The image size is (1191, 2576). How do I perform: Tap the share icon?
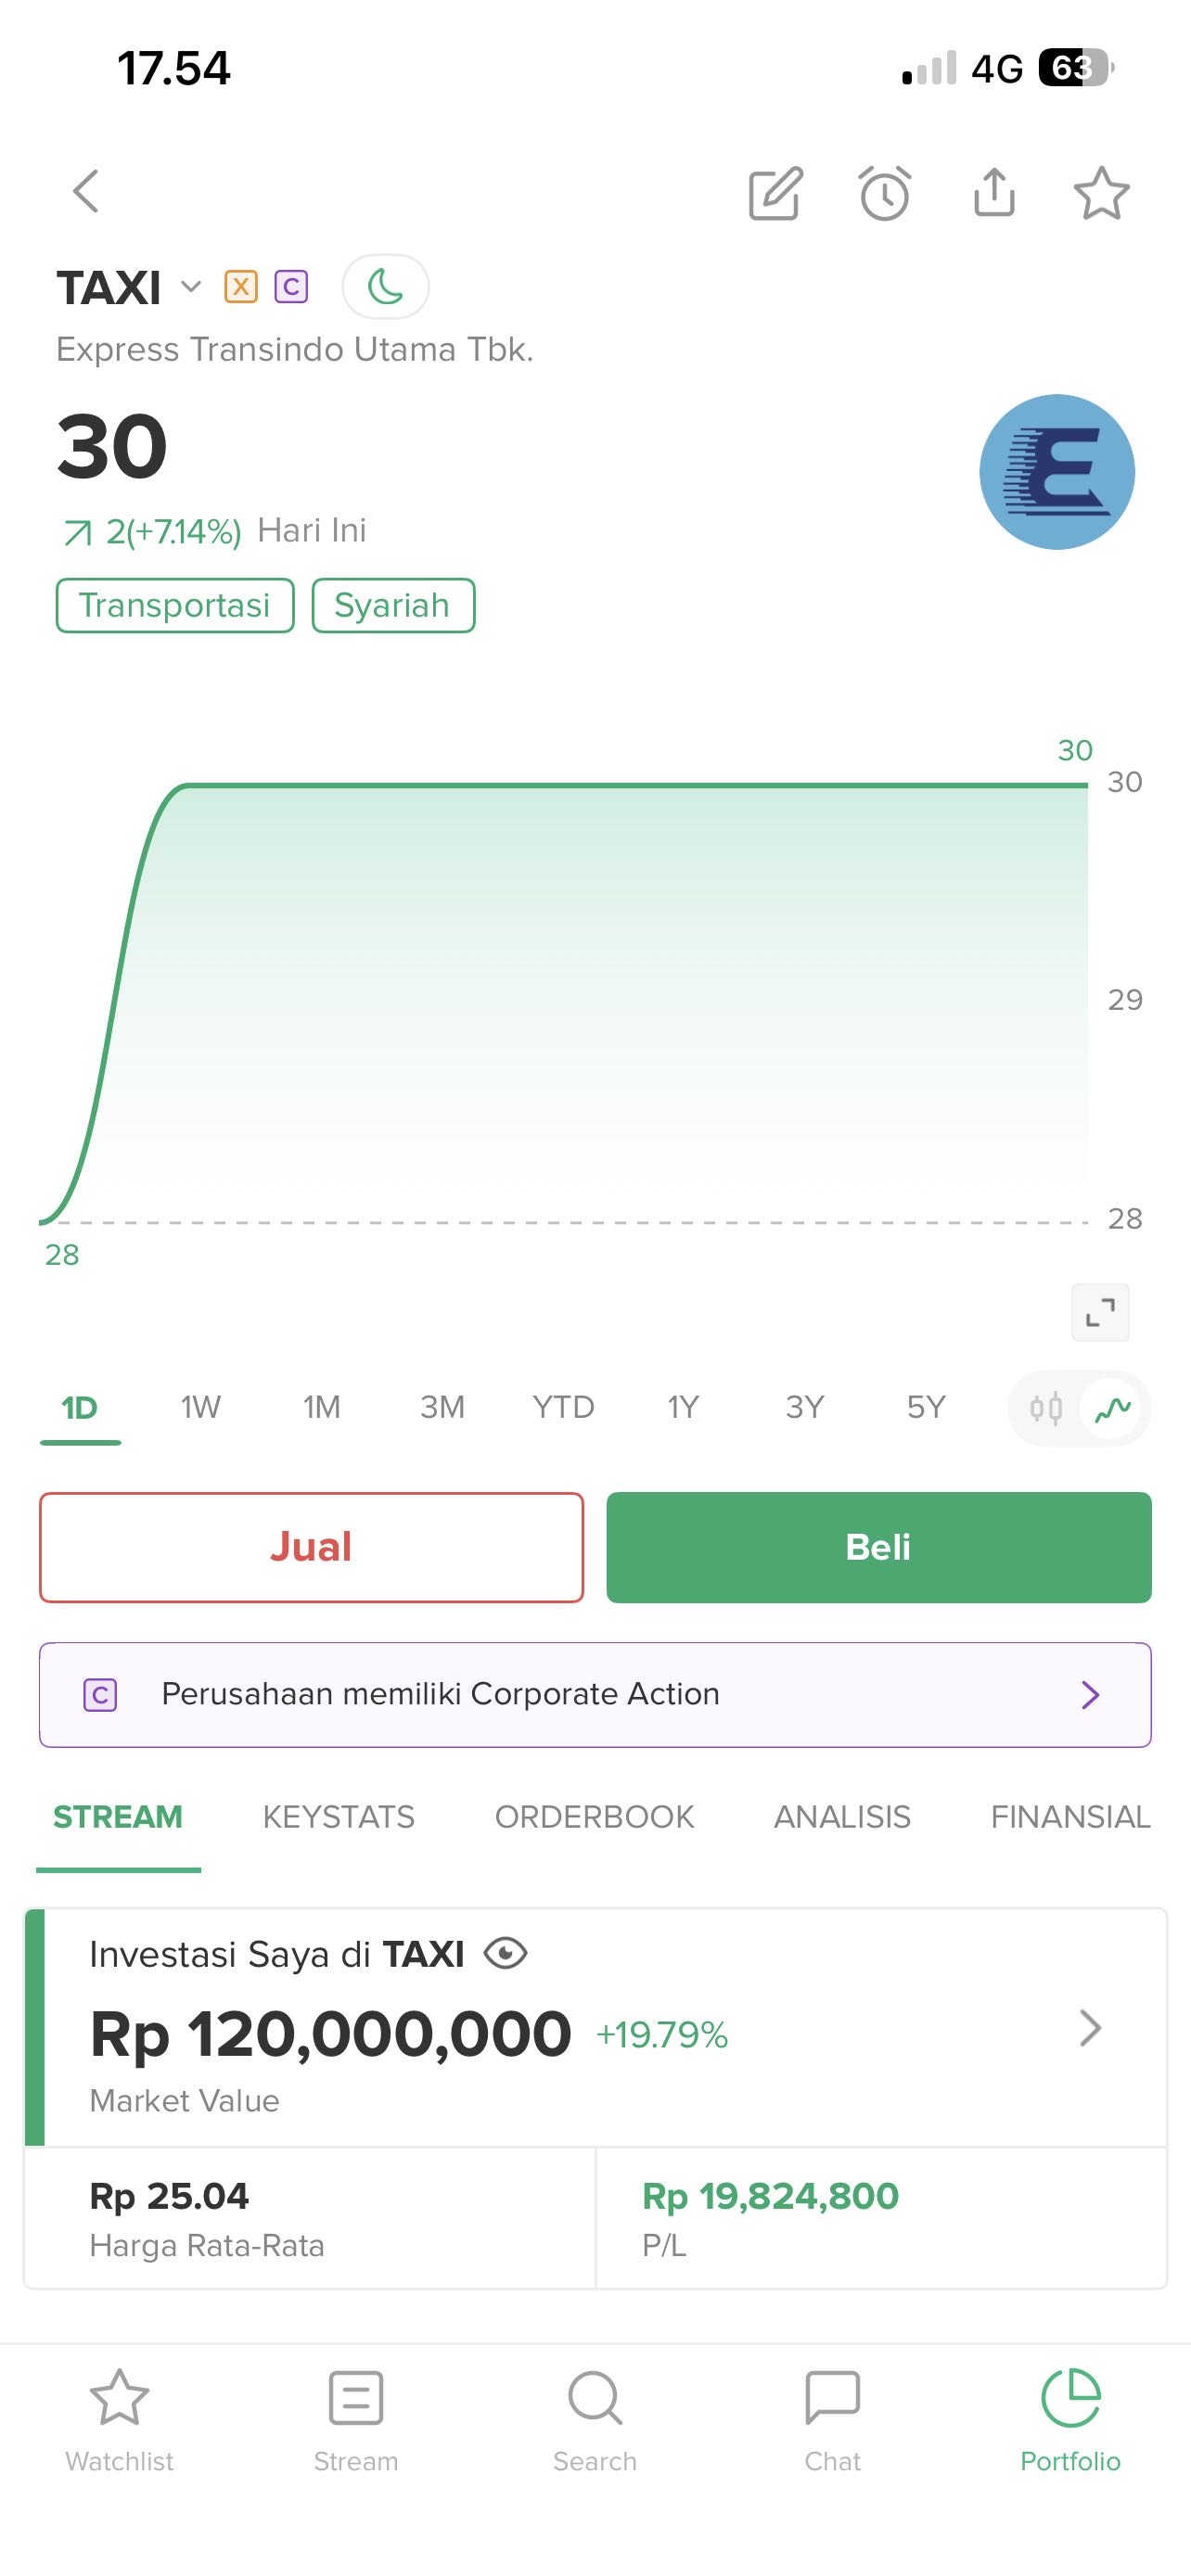[x=994, y=192]
